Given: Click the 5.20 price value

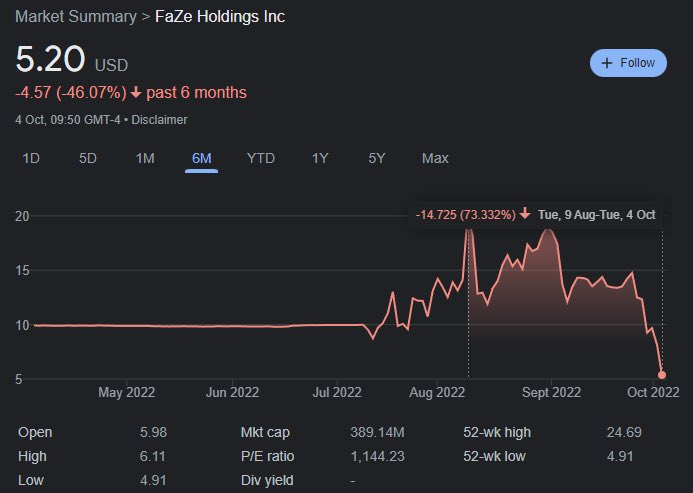Looking at the screenshot, I should click(50, 59).
